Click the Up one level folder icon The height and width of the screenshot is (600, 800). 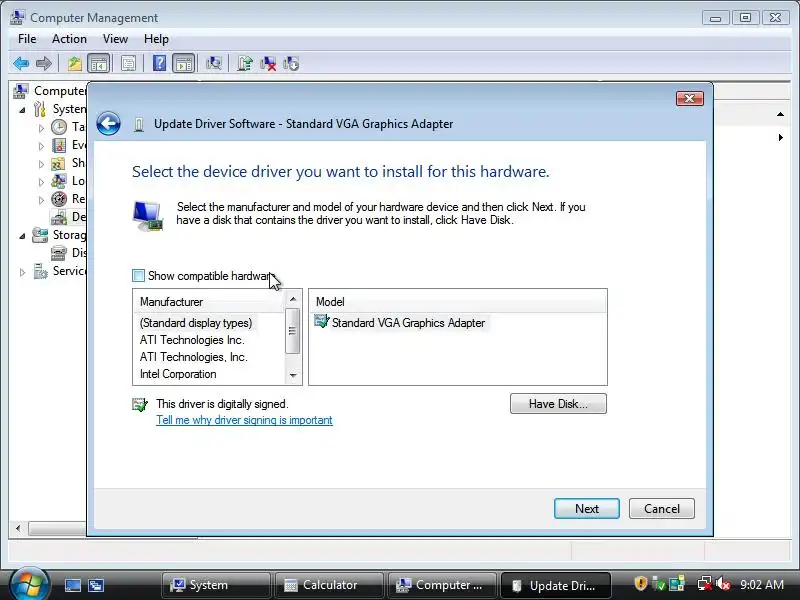coord(75,64)
